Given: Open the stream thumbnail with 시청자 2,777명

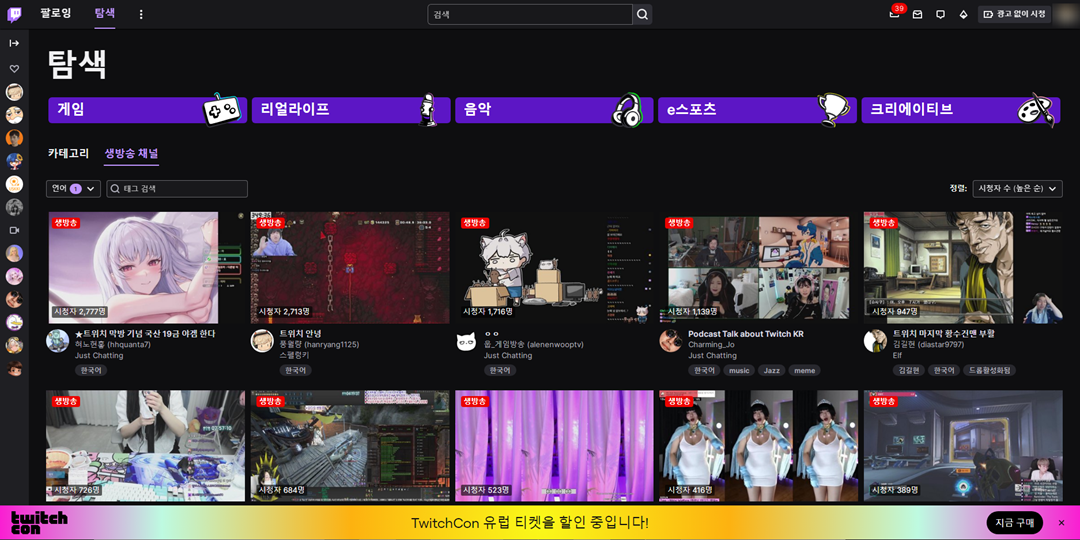Looking at the screenshot, I should point(146,267).
